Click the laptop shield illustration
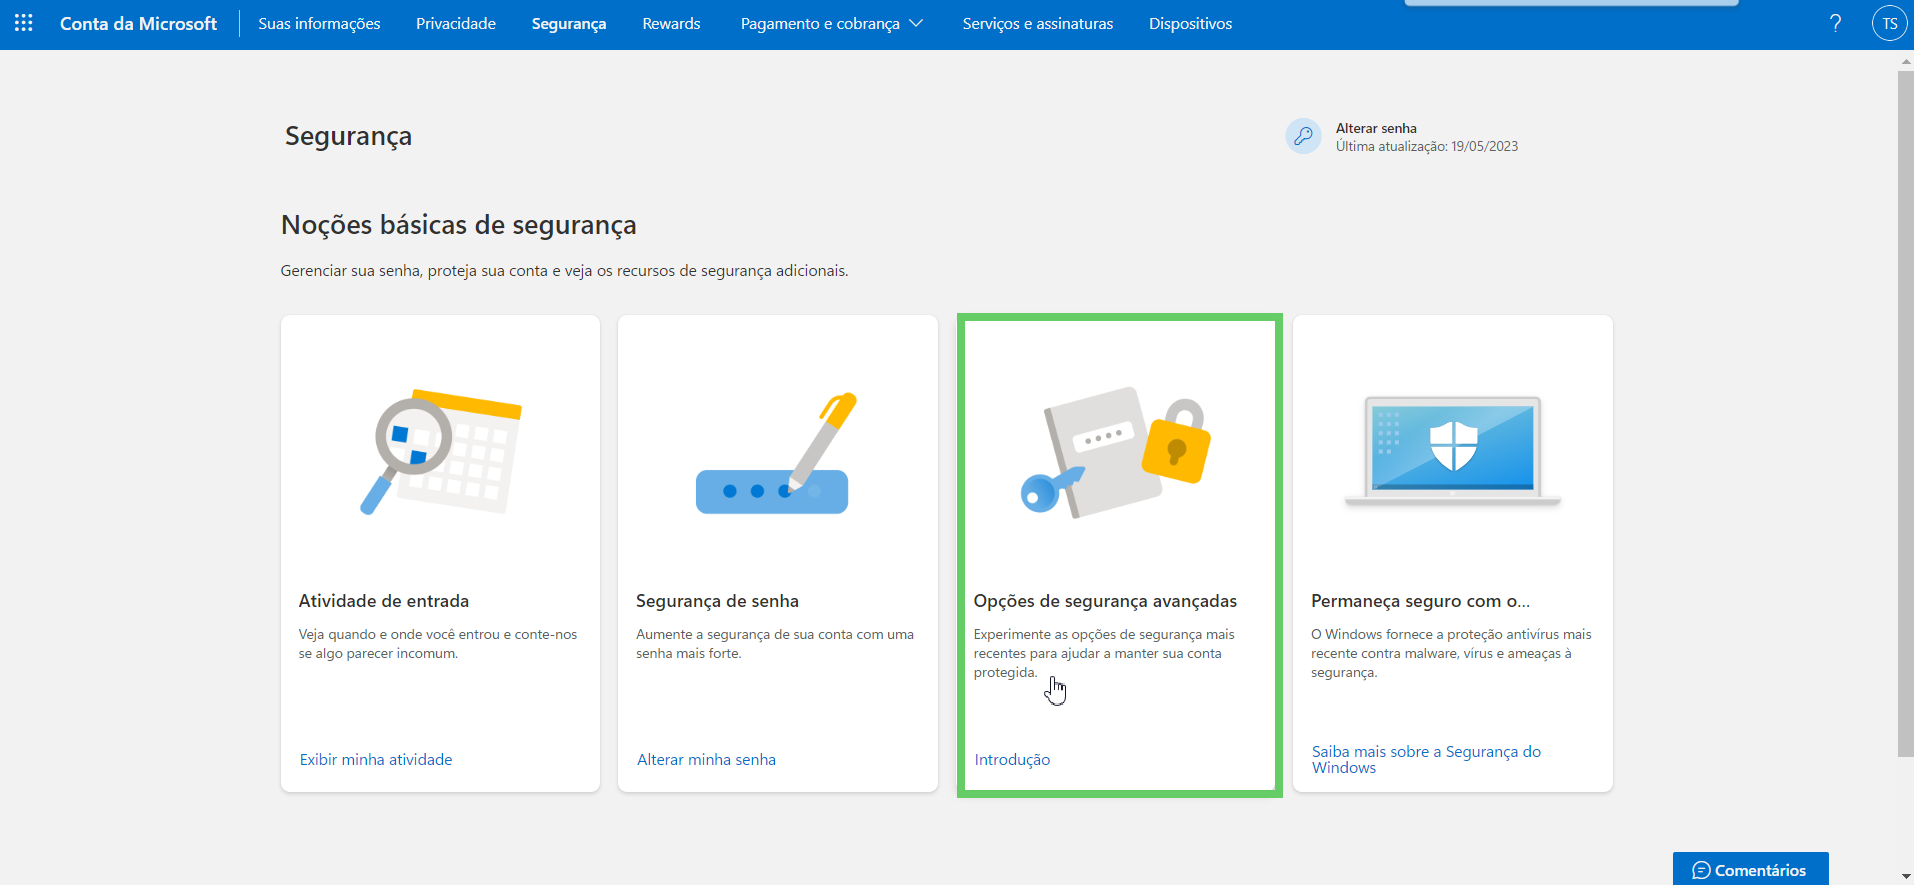Viewport: 1914px width, 885px height. [1452, 452]
